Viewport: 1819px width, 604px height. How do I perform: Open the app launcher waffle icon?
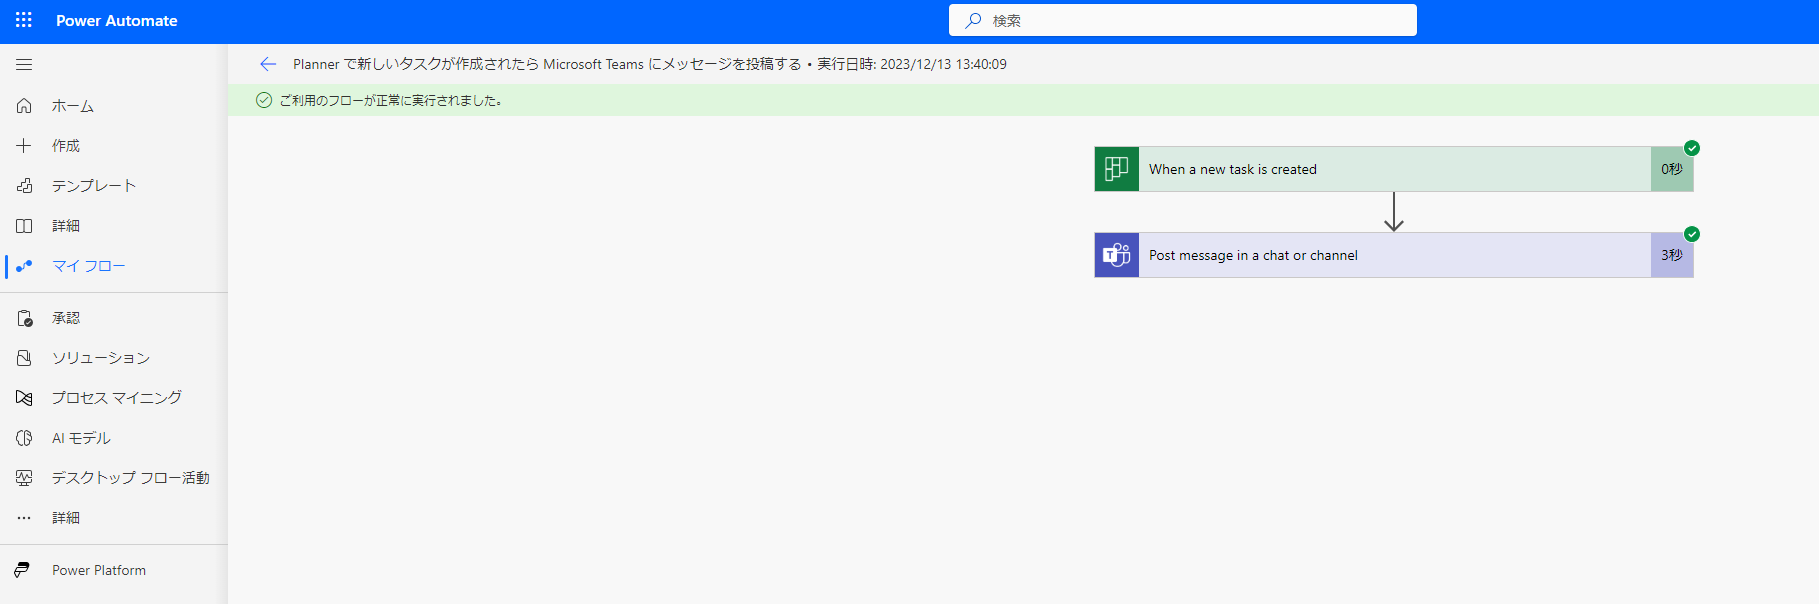click(x=24, y=20)
